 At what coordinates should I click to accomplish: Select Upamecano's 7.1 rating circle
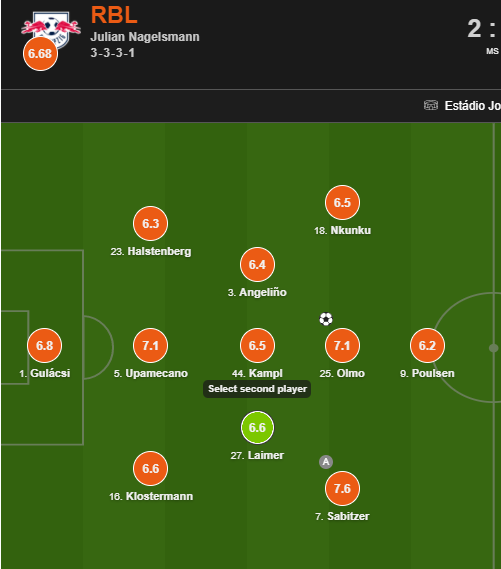[151, 345]
